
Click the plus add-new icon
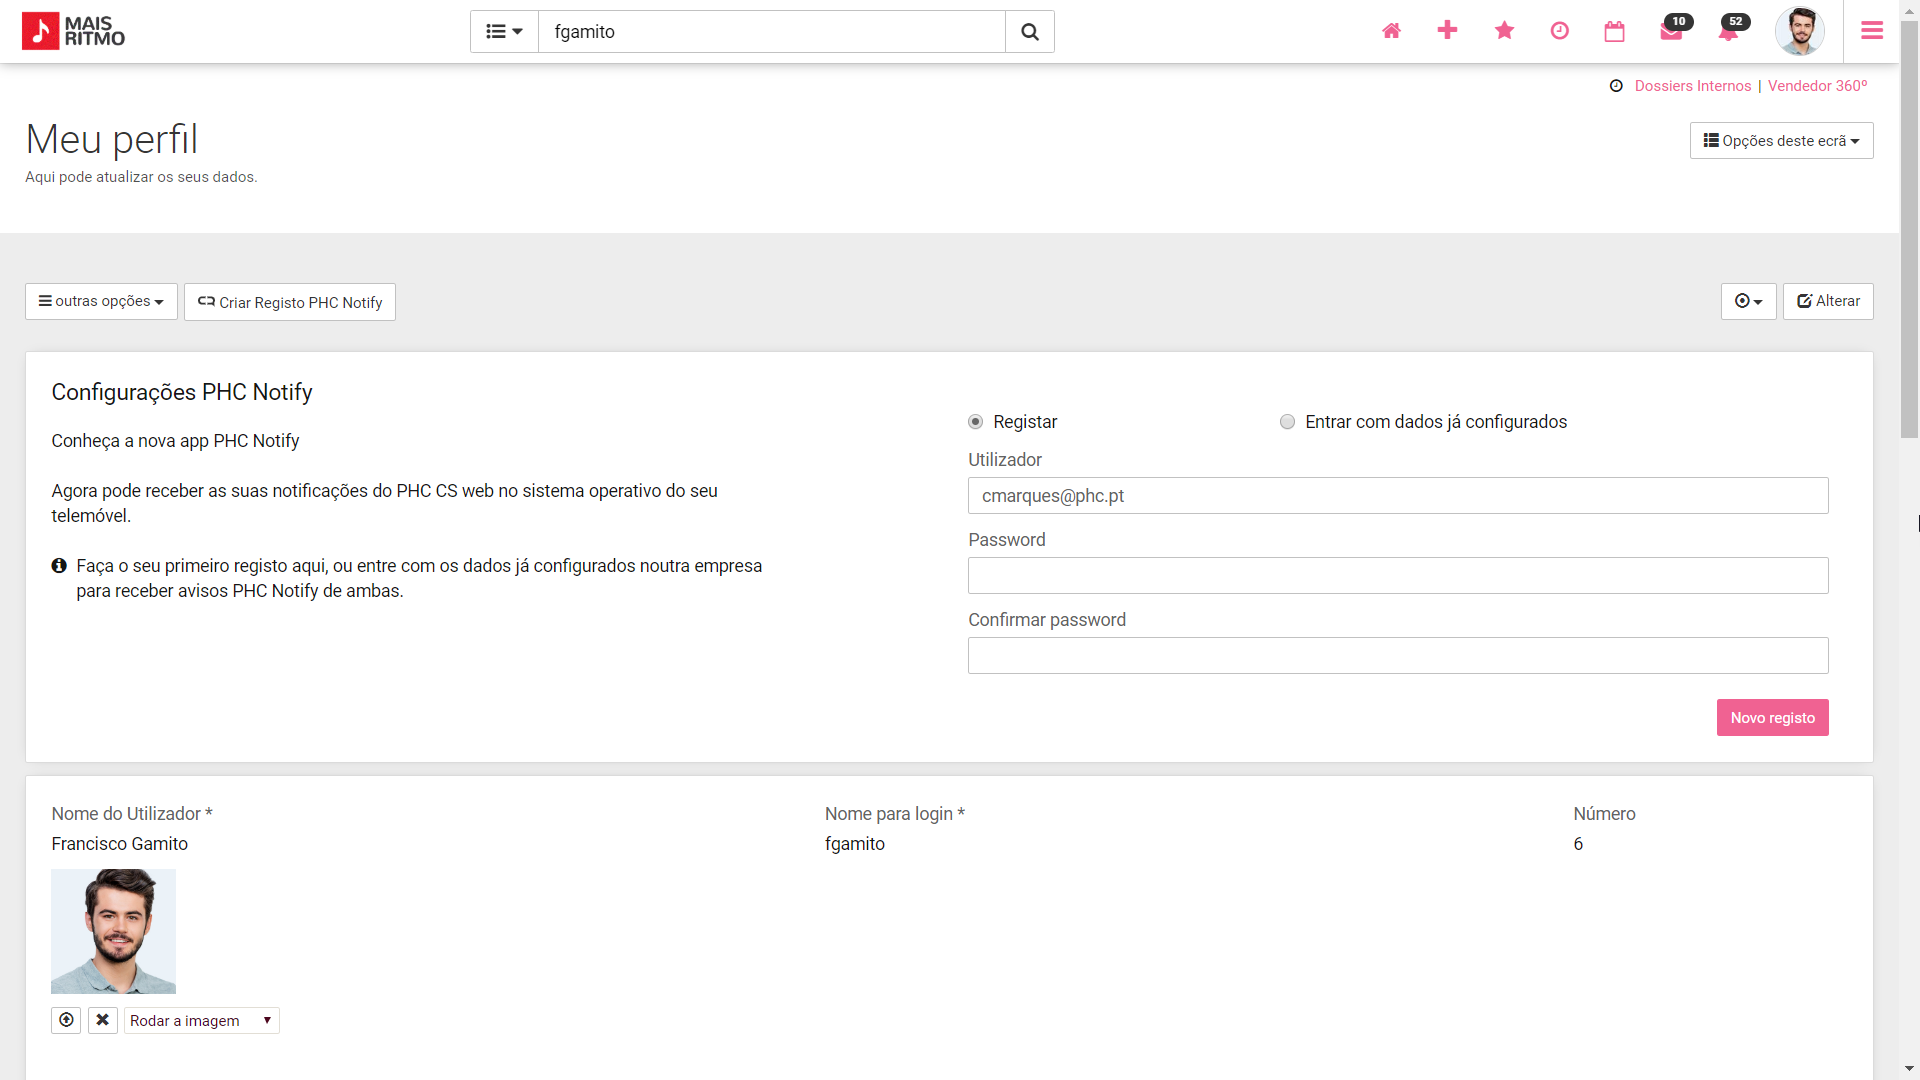pyautogui.click(x=1447, y=31)
